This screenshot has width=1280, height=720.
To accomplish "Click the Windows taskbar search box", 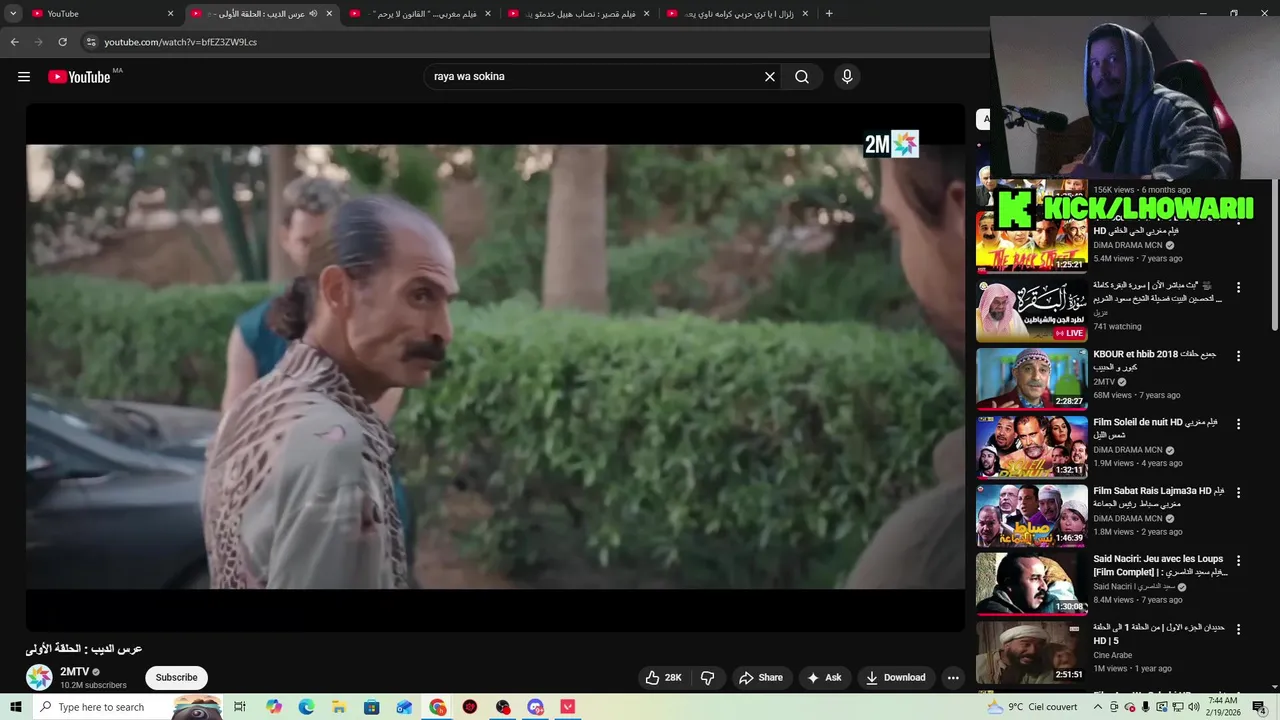I will 127,707.
